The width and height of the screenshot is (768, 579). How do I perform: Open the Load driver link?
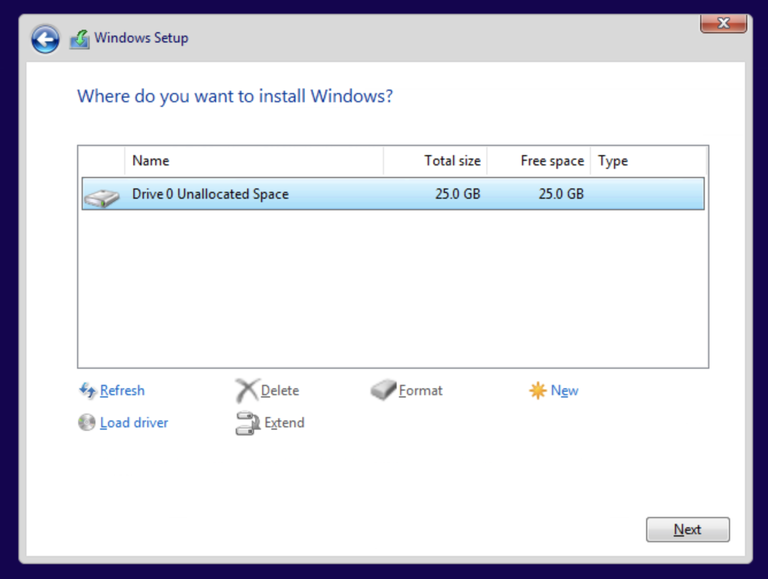[134, 423]
